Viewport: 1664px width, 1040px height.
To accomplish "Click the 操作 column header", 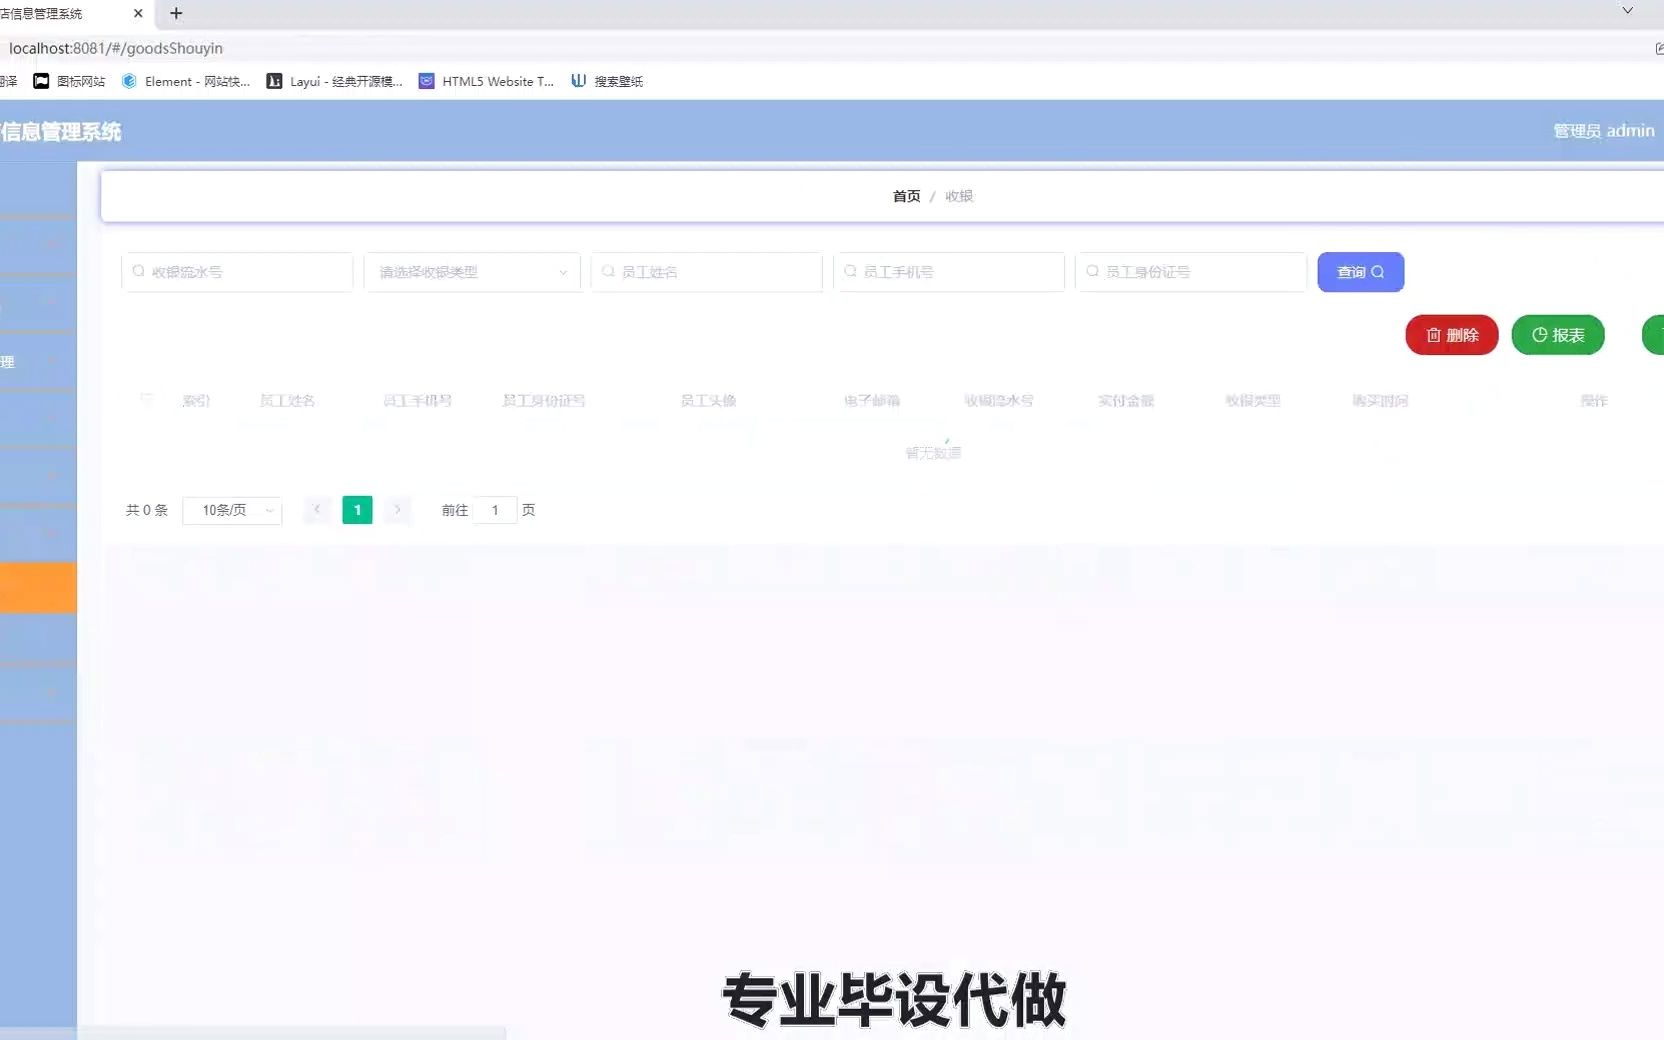I will [1593, 401].
